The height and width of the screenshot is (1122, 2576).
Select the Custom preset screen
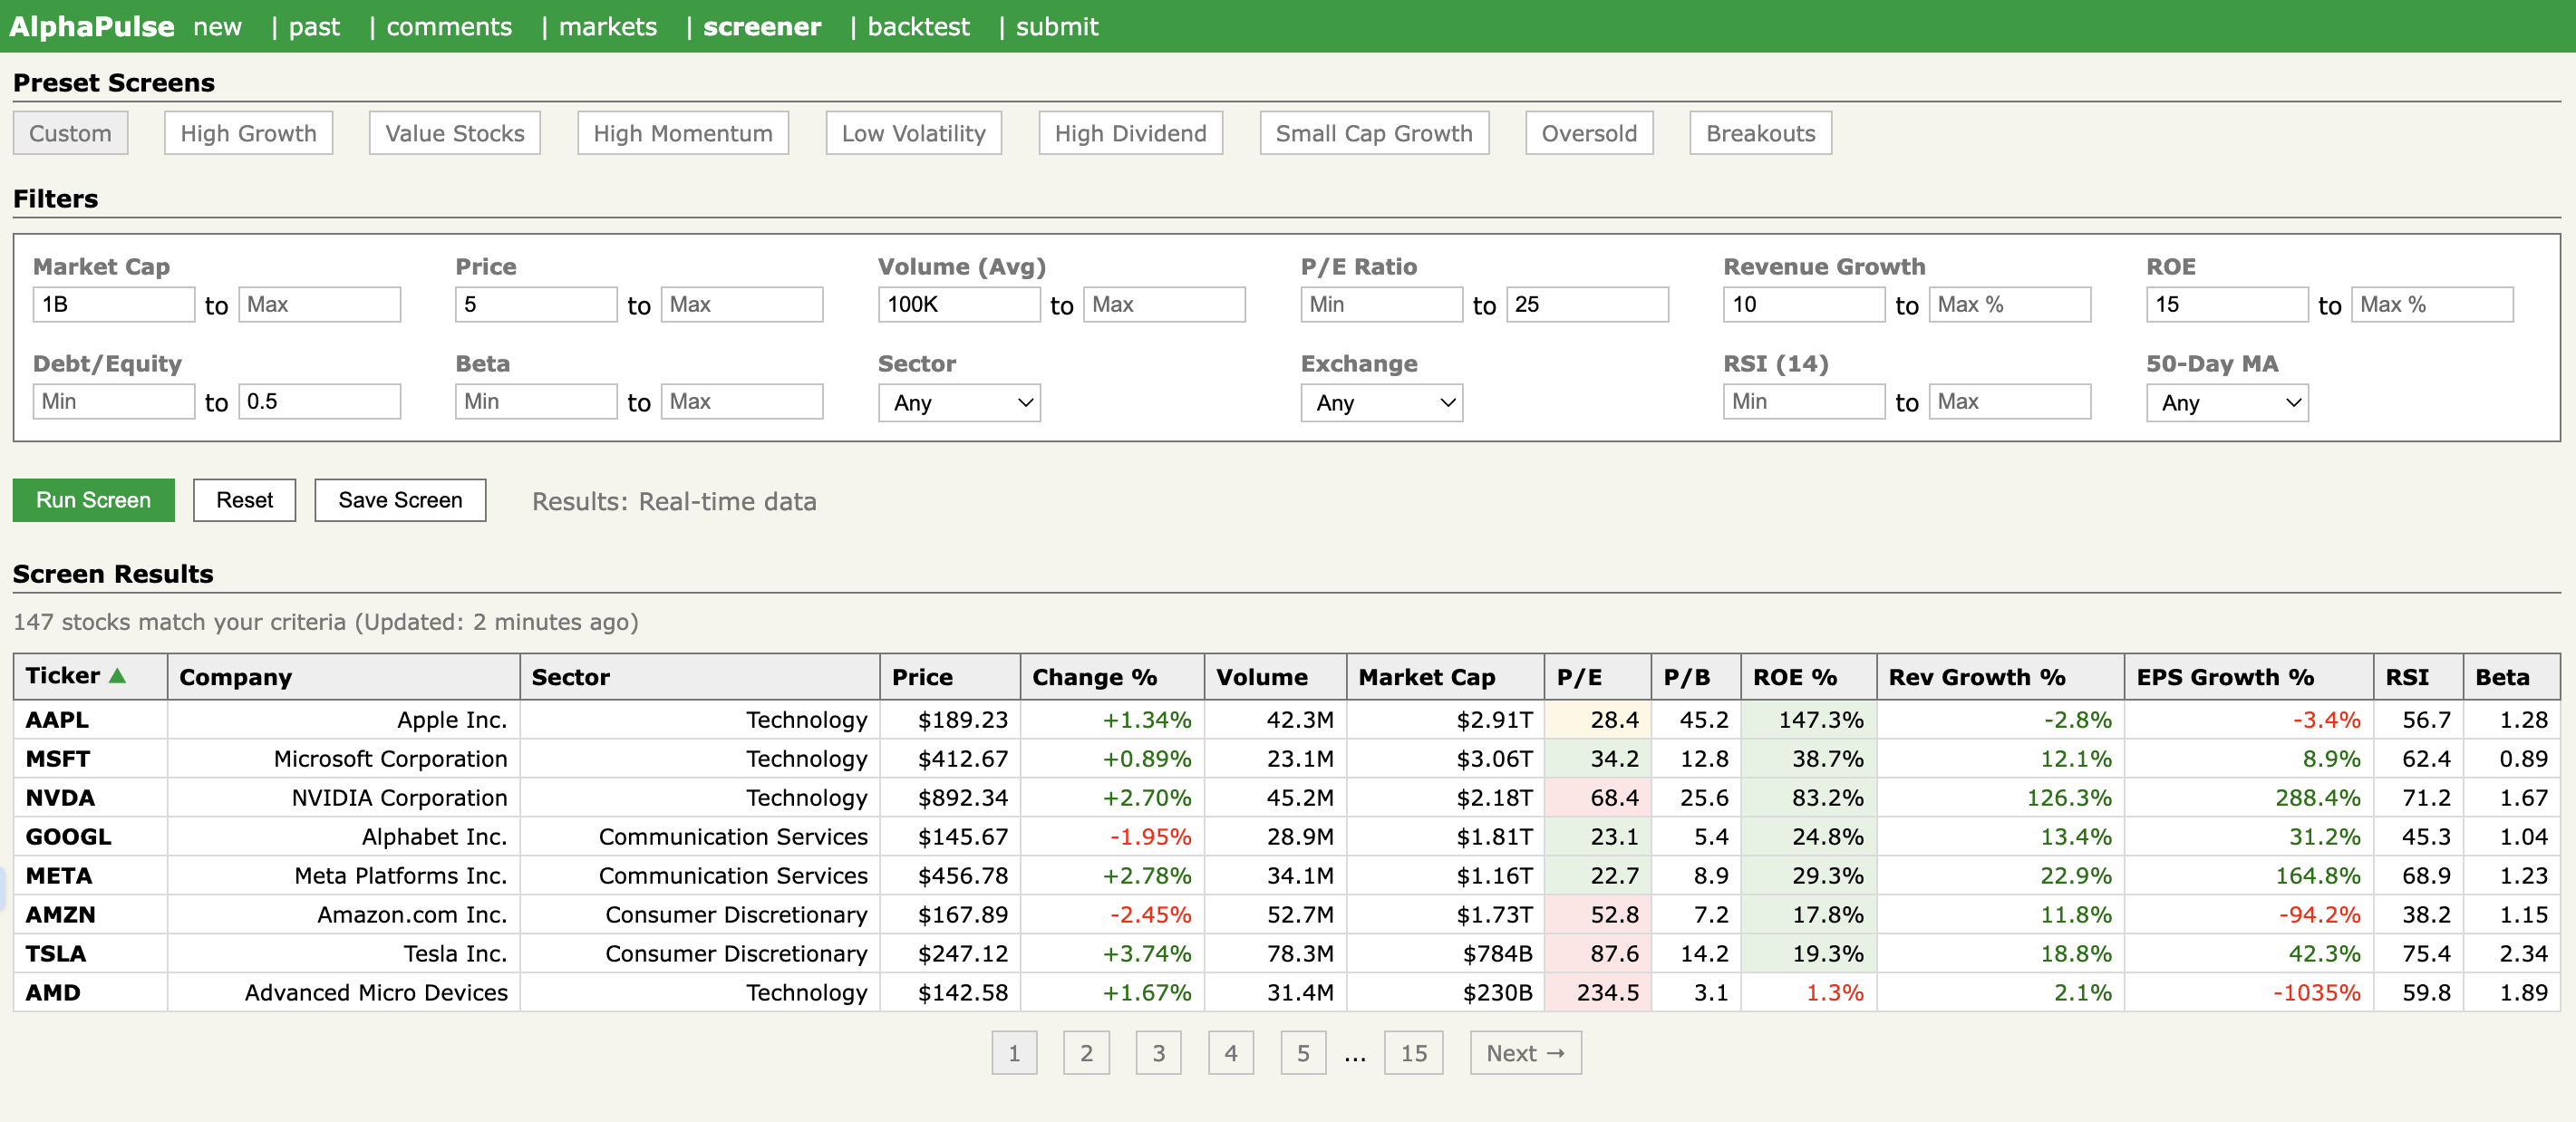[70, 133]
